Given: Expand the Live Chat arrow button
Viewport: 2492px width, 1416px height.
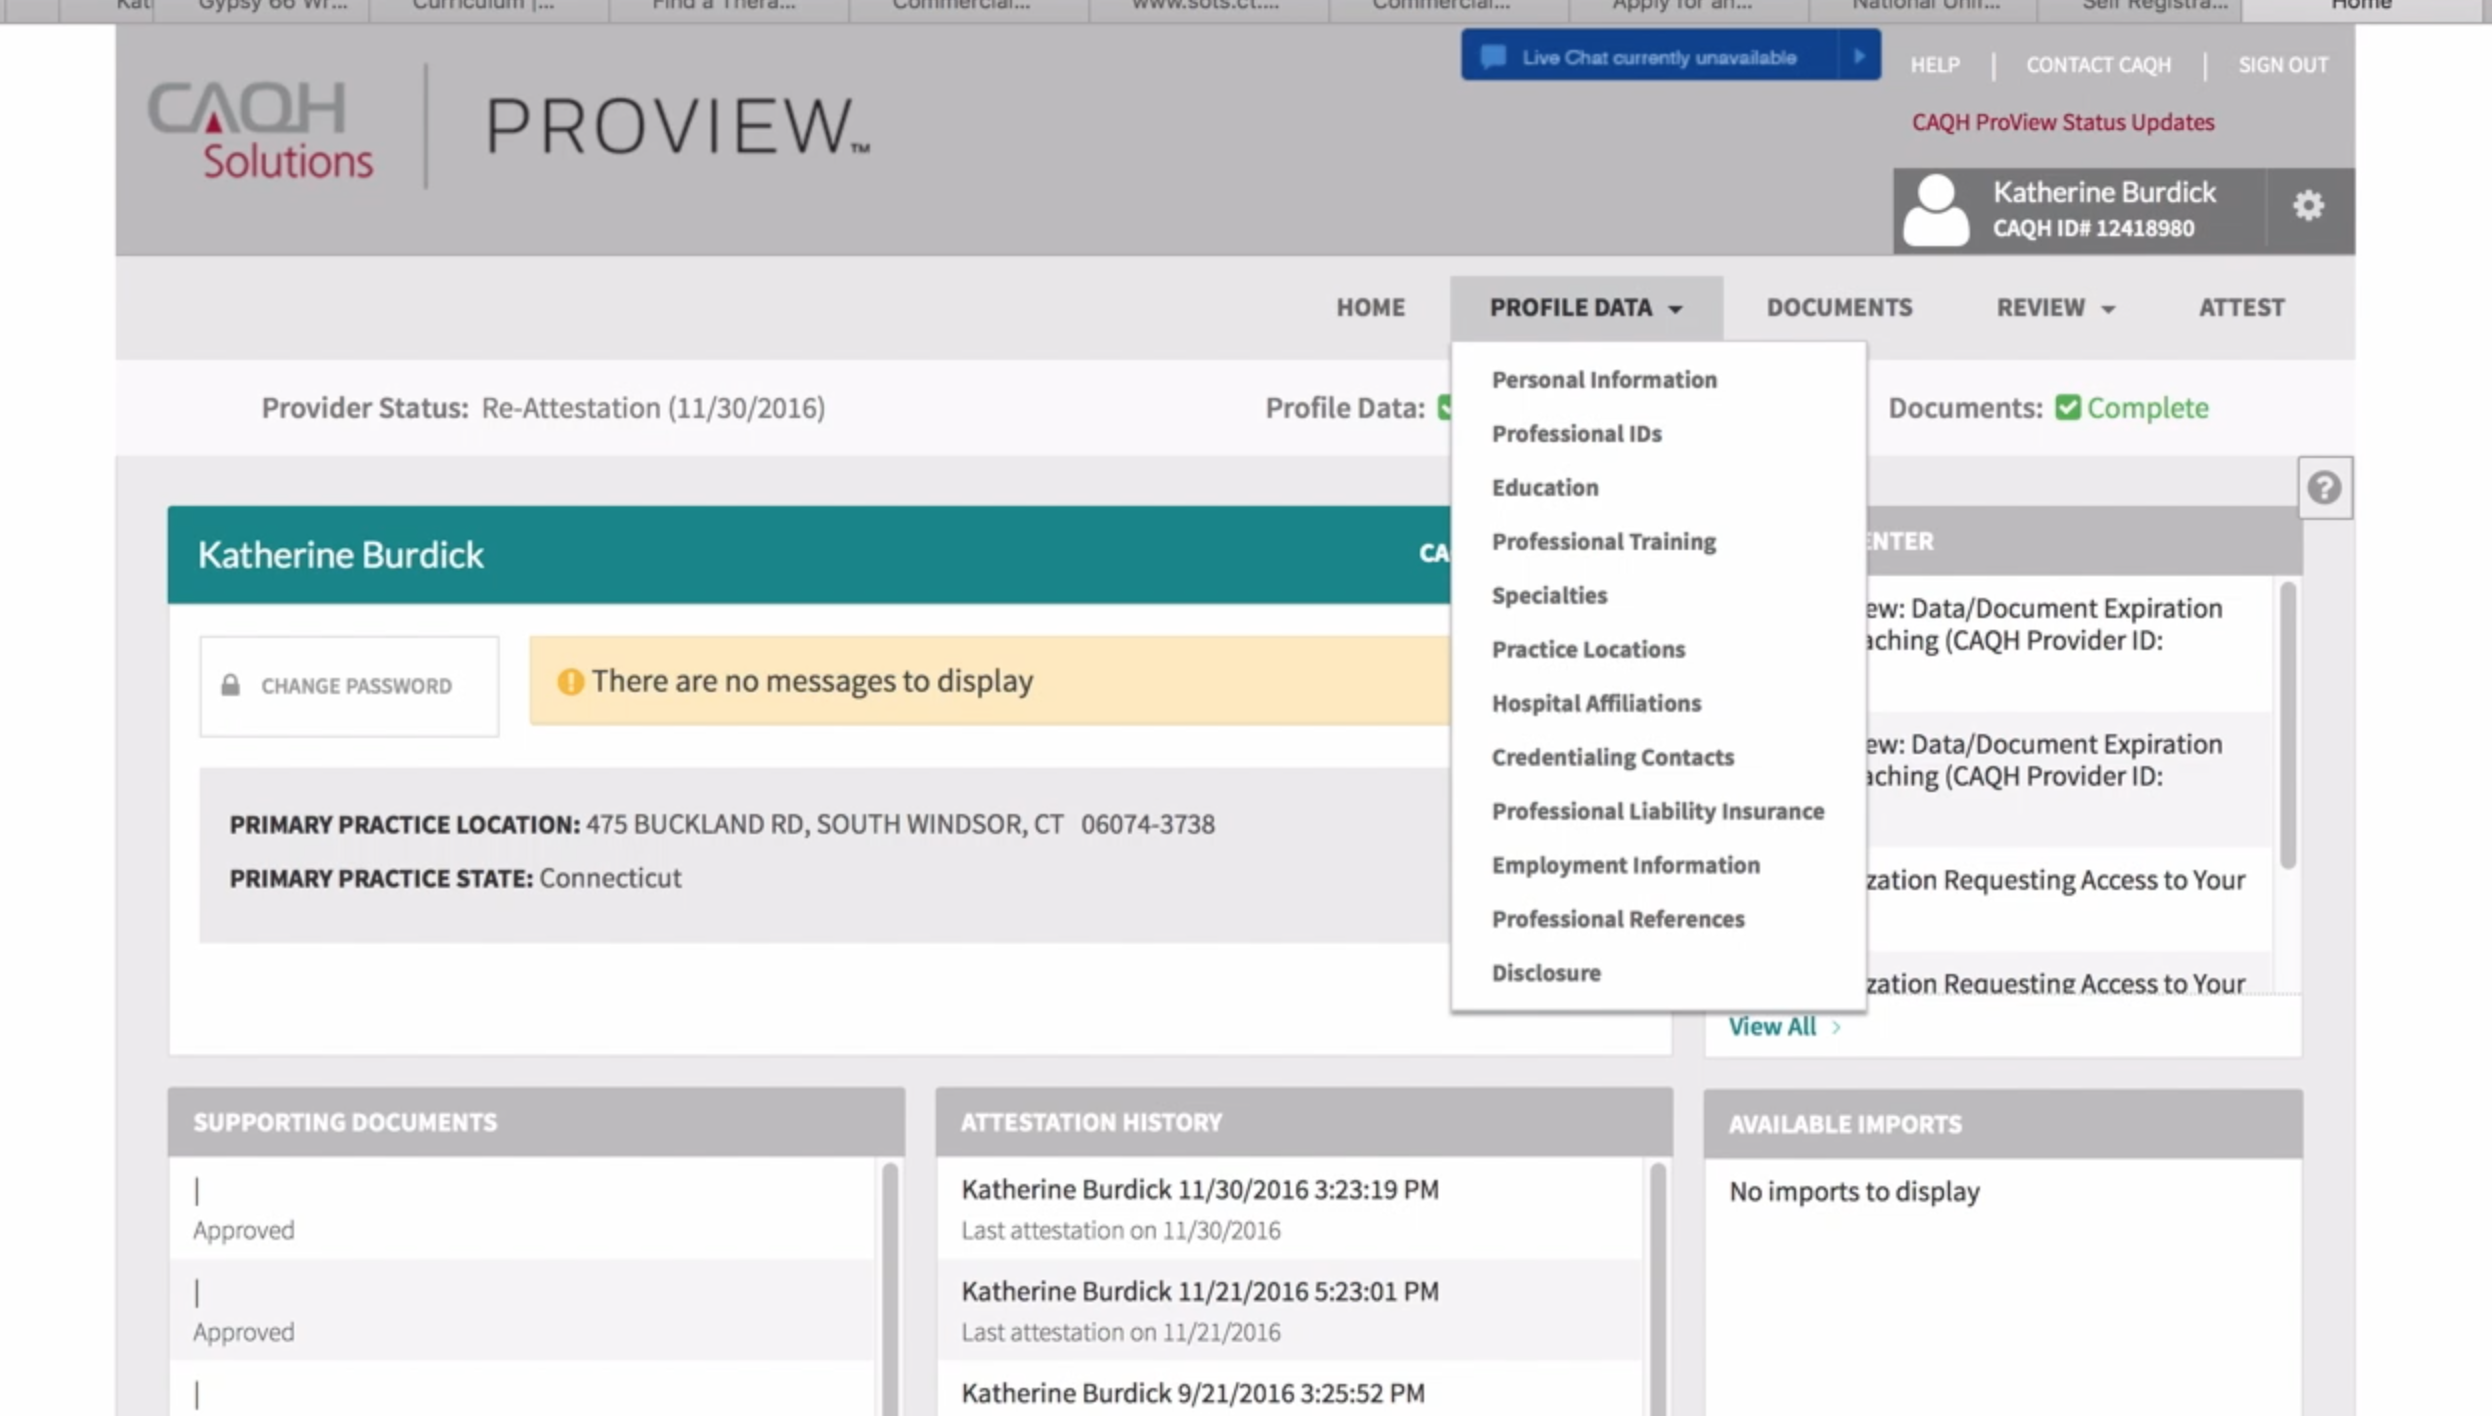Looking at the screenshot, I should coord(1858,56).
